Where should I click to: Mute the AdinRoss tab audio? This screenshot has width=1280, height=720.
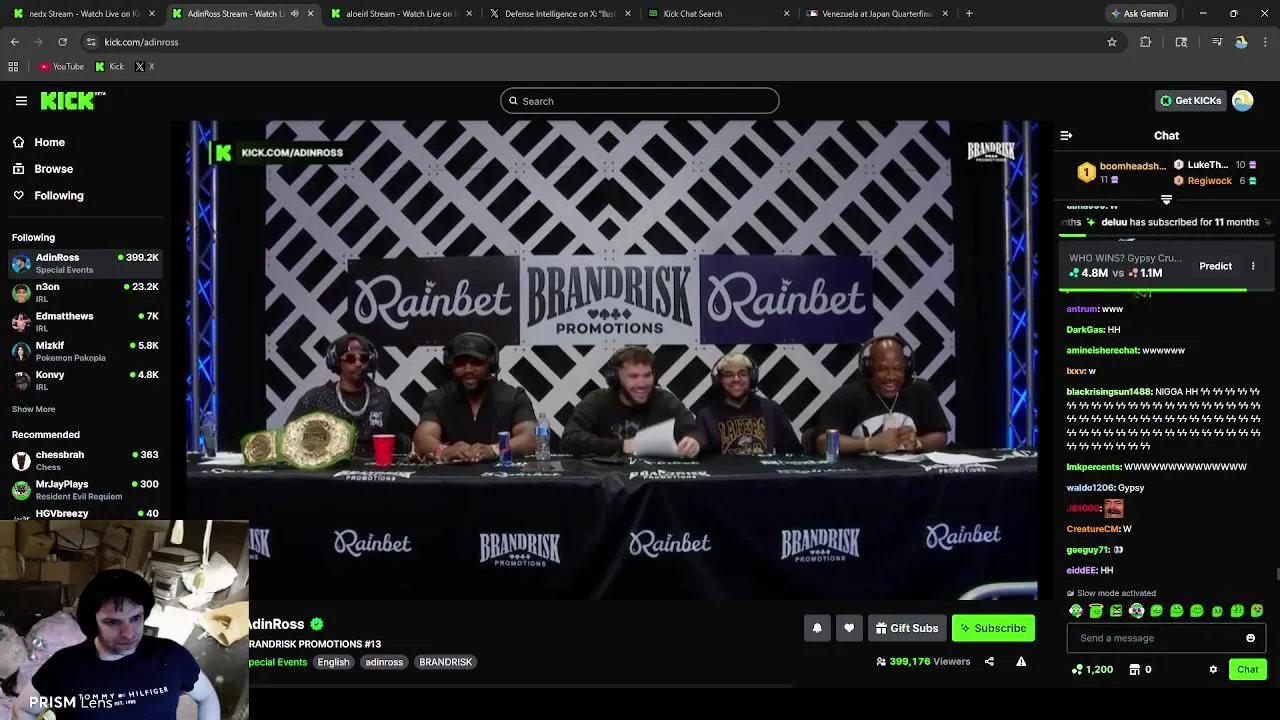[294, 14]
